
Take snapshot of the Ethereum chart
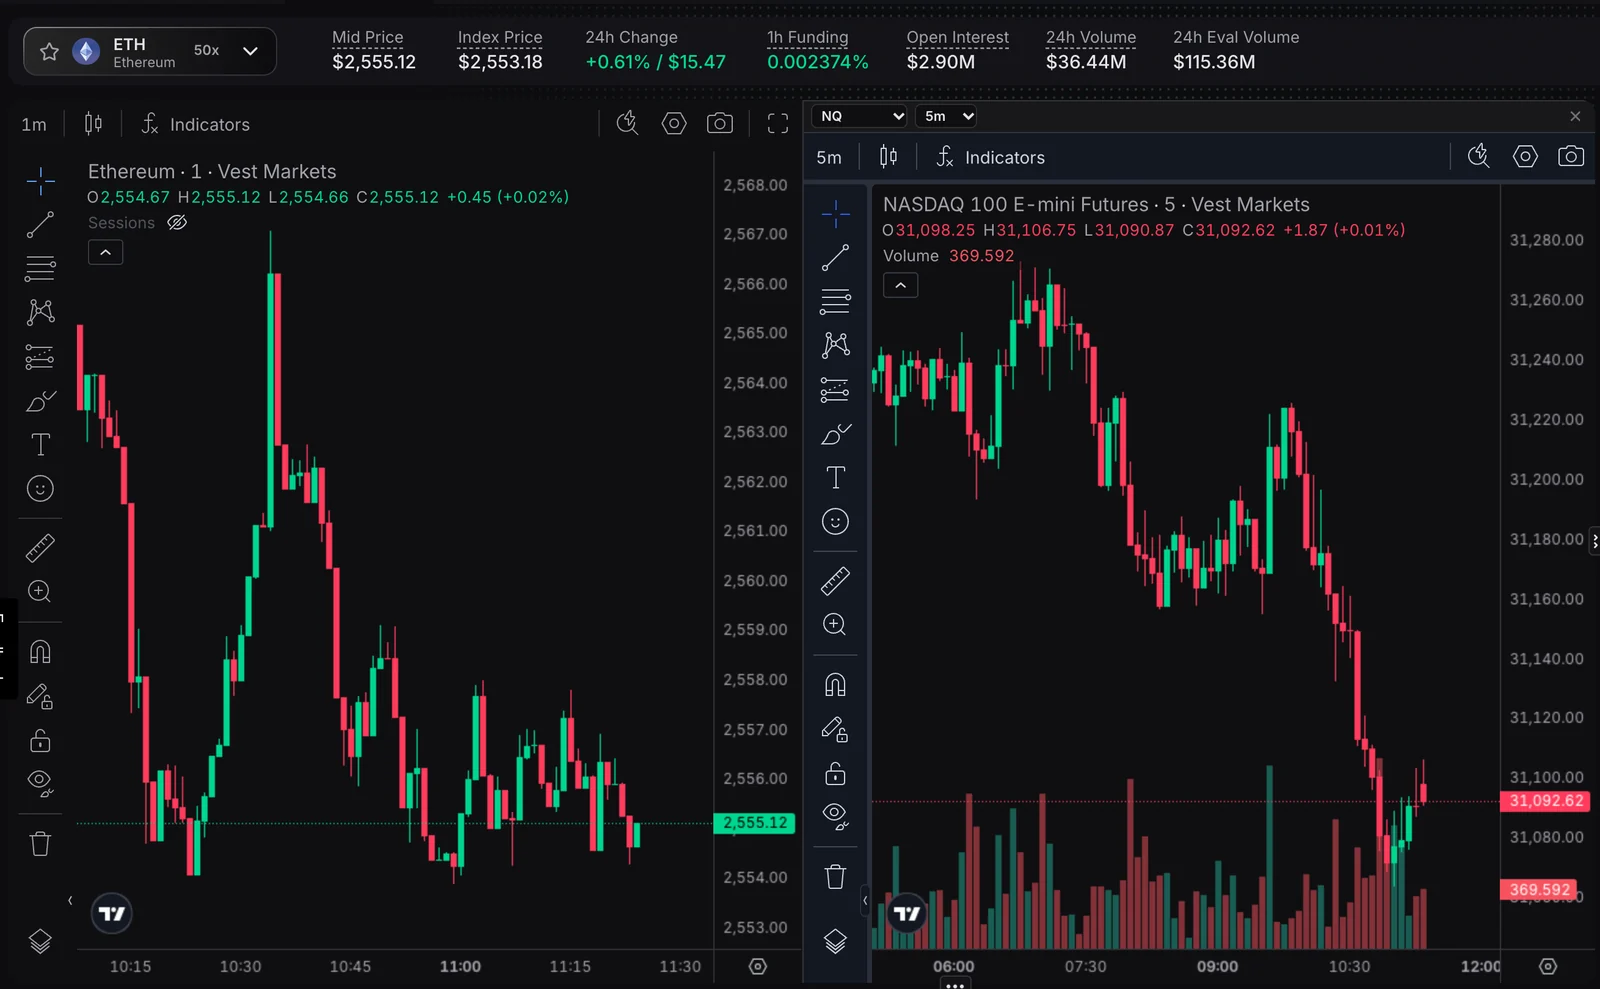(720, 123)
